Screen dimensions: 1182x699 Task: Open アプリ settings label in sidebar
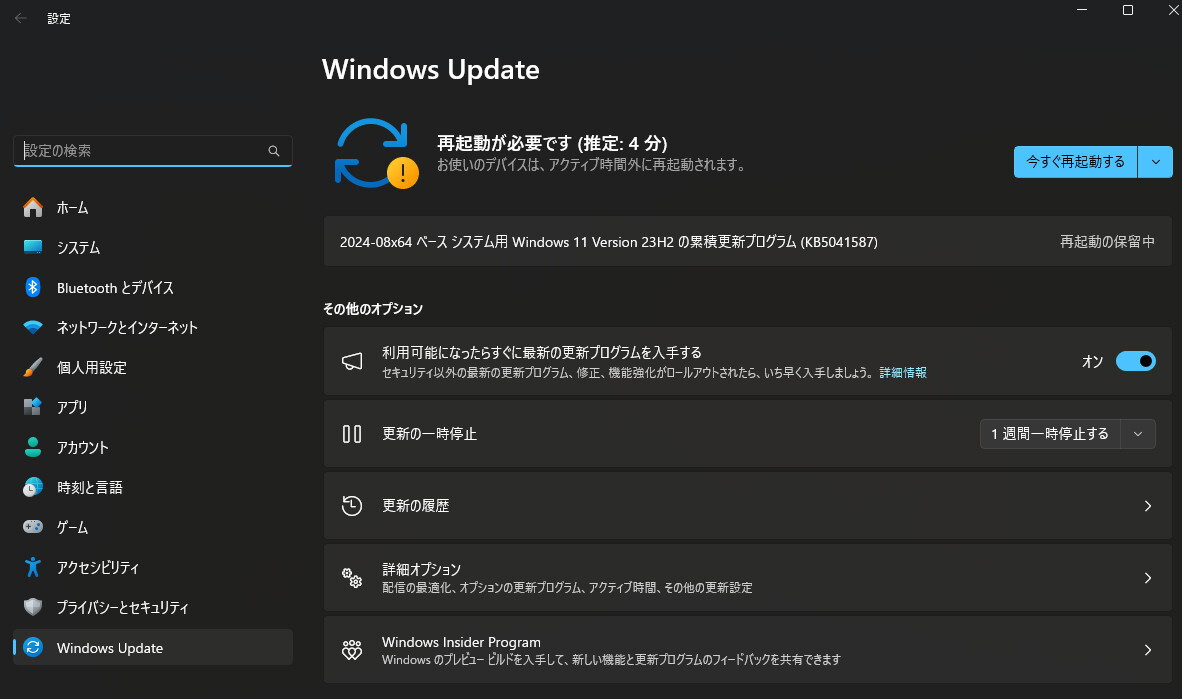[x=72, y=407]
